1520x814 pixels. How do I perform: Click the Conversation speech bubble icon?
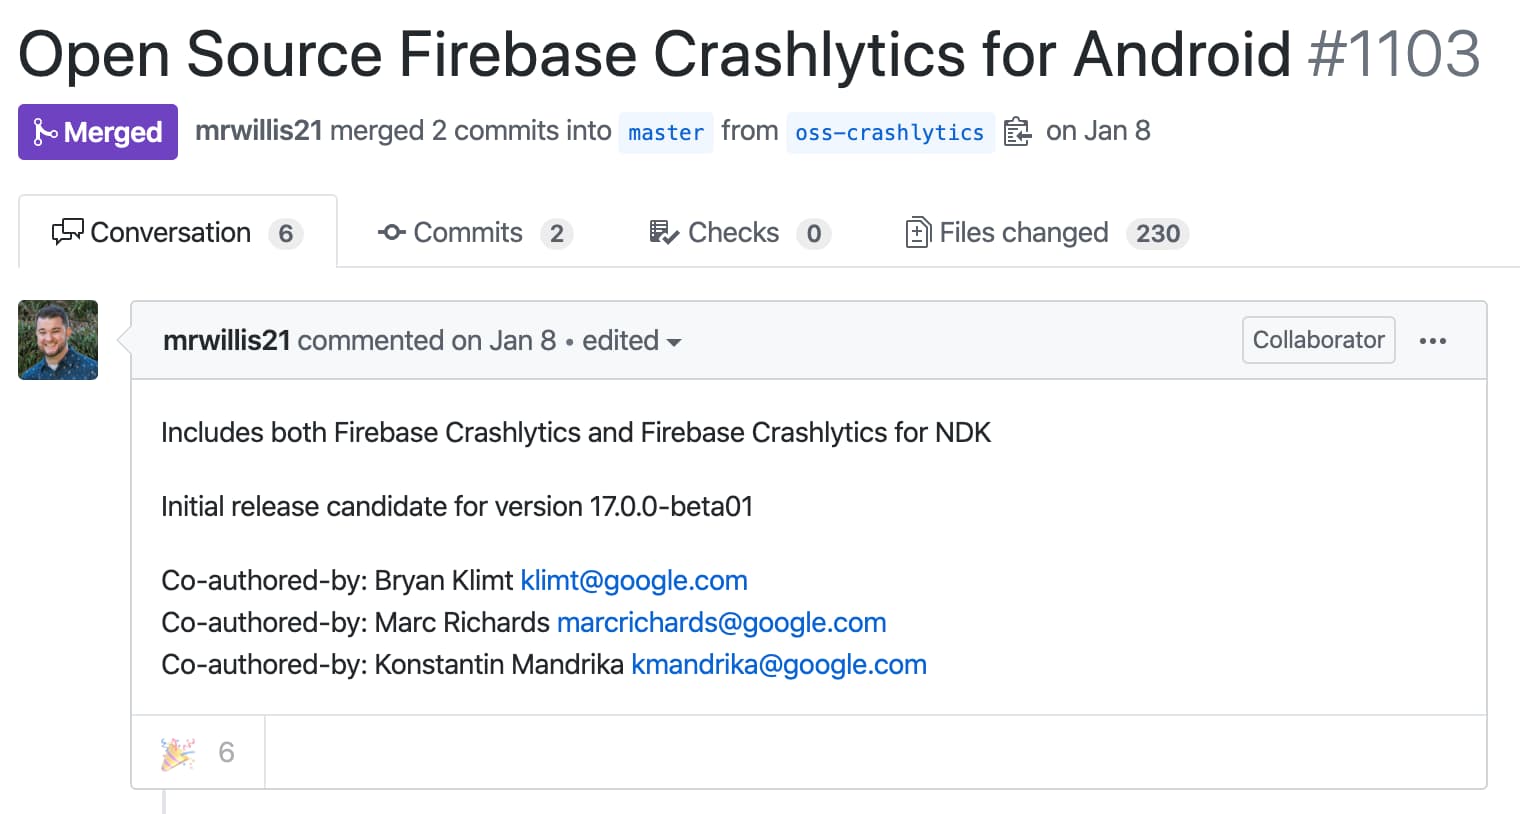[x=67, y=233]
